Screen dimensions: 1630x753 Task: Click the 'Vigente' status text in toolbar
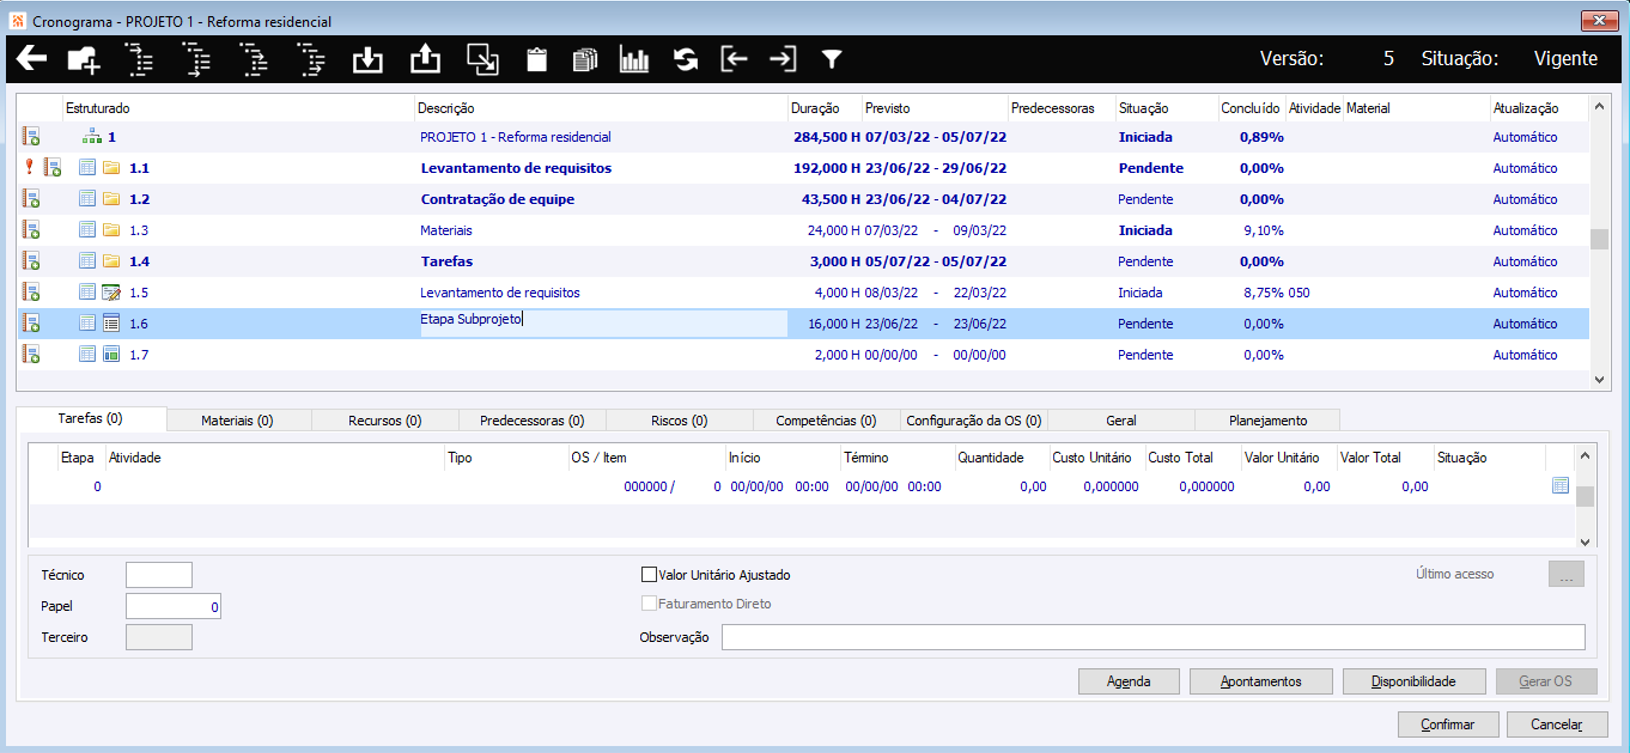point(1566,59)
